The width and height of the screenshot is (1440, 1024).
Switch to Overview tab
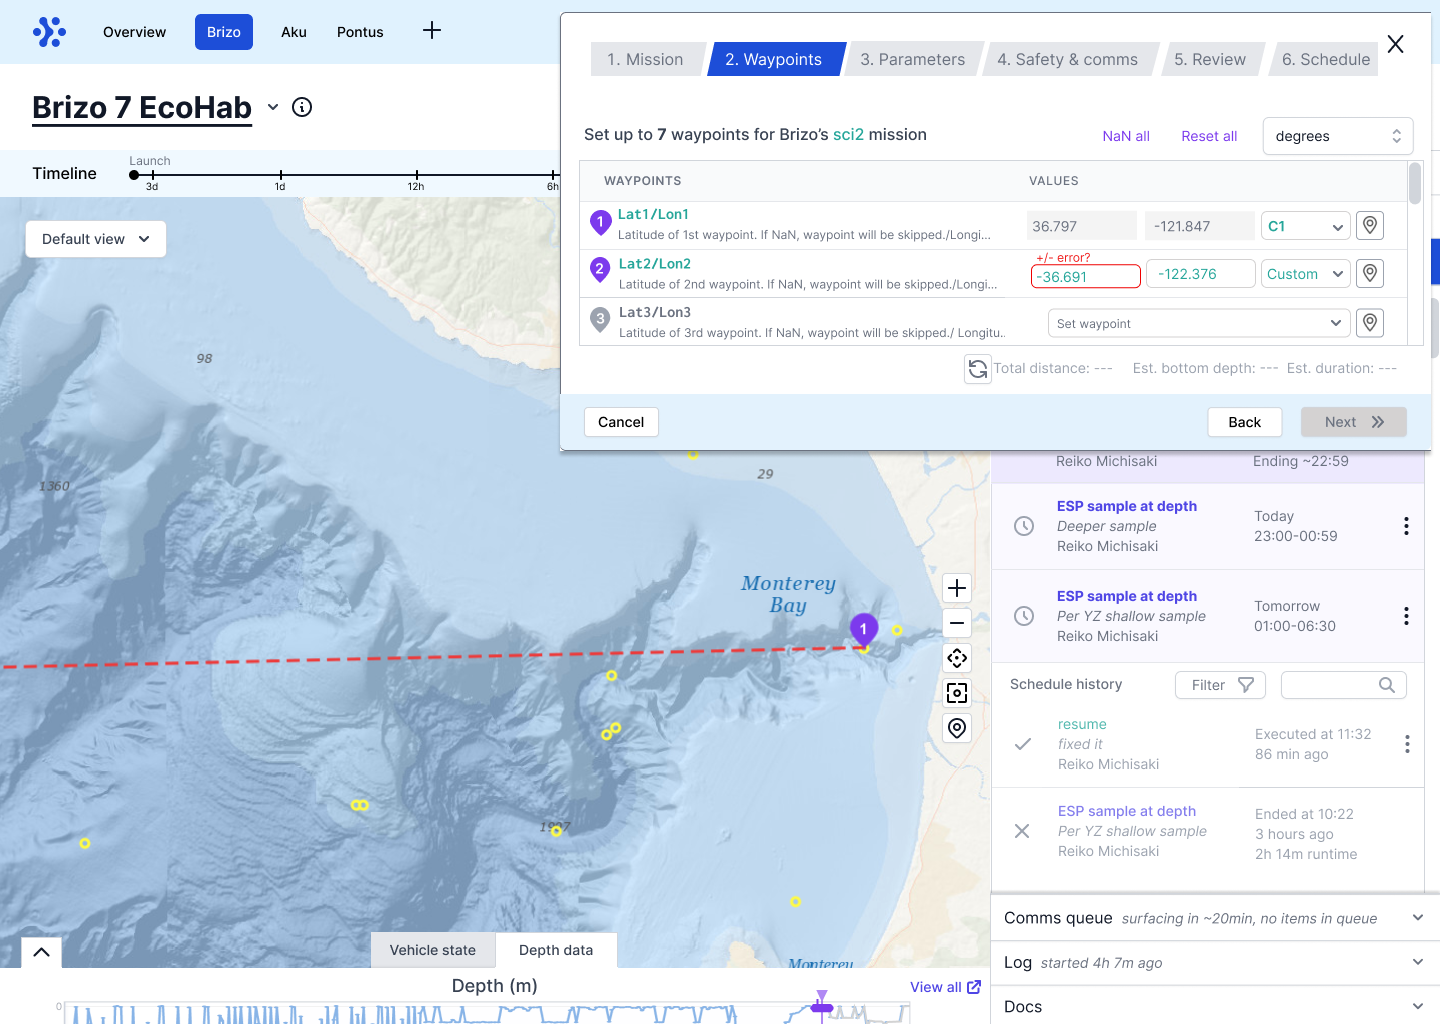coord(134,32)
